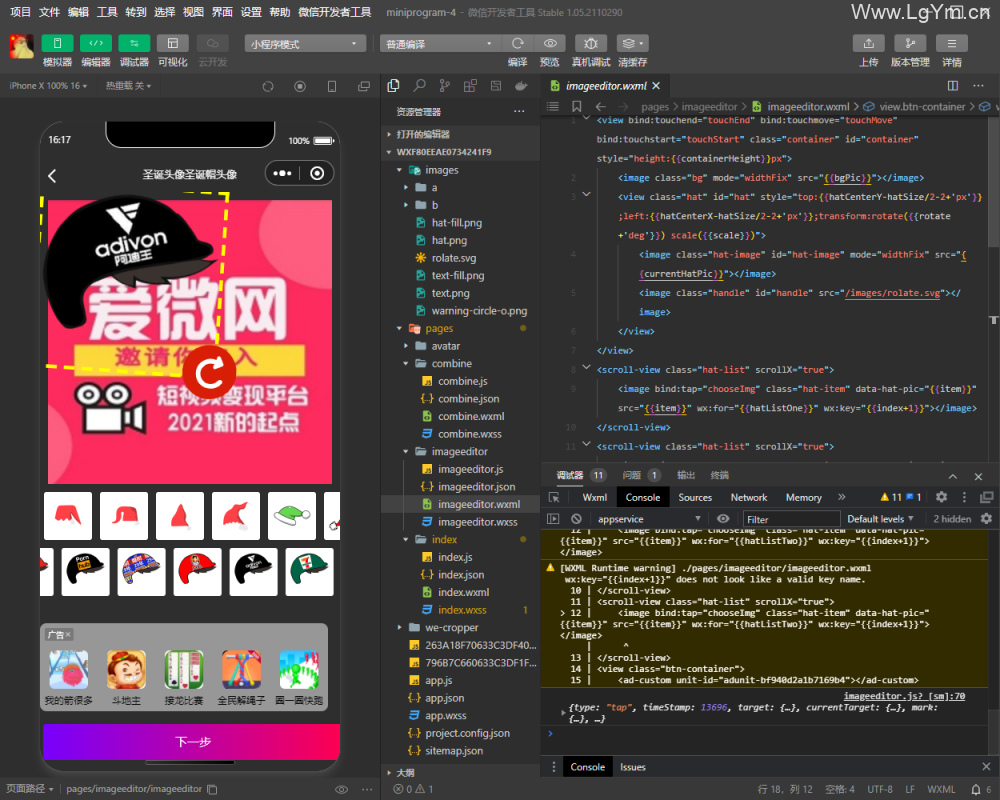Click the inspect element picker icon
Screen dimensions: 1000x800
[x=554, y=497]
